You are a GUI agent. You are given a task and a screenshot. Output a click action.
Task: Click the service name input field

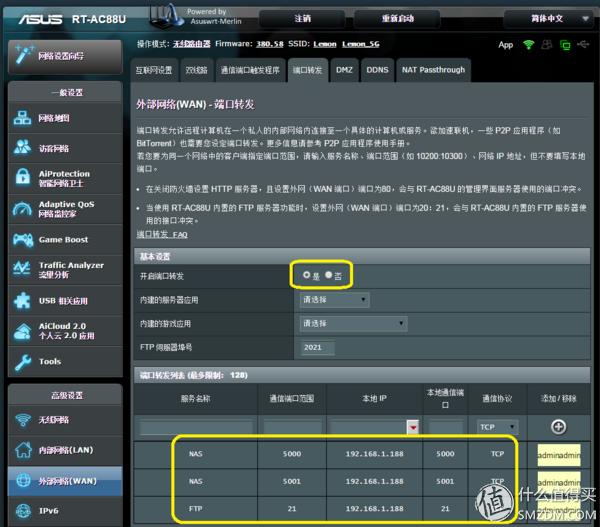[196, 427]
